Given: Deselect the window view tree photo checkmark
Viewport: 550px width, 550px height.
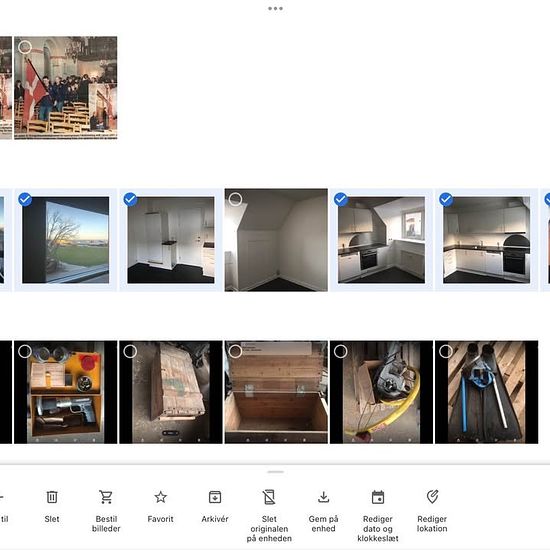Looking at the screenshot, I should click(x=25, y=199).
